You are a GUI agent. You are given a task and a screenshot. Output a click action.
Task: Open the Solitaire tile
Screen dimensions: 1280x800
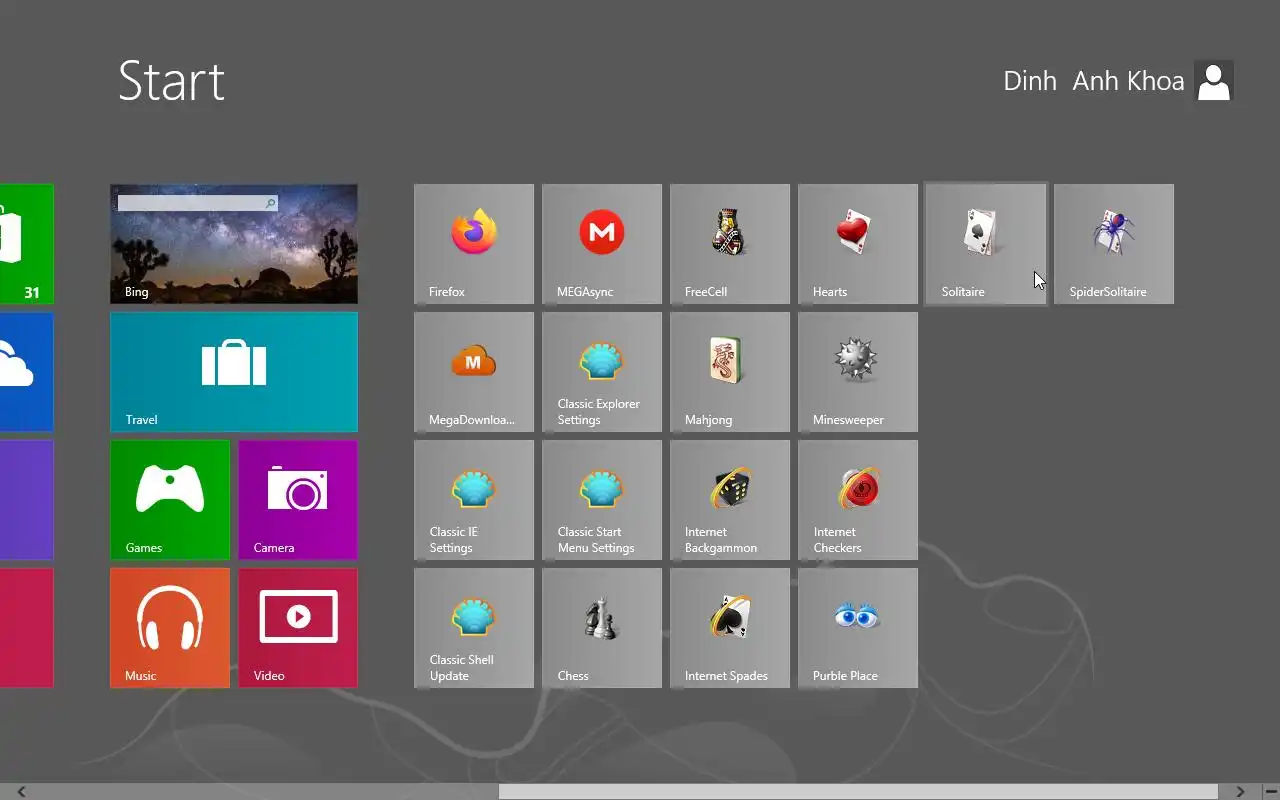tap(986, 244)
